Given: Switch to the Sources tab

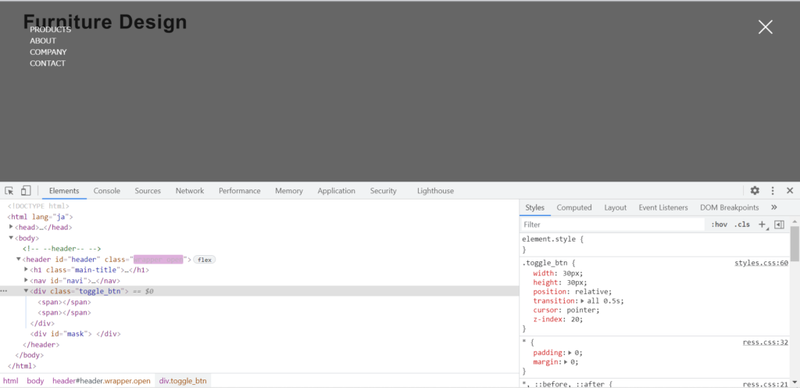Looking at the screenshot, I should coord(147,191).
